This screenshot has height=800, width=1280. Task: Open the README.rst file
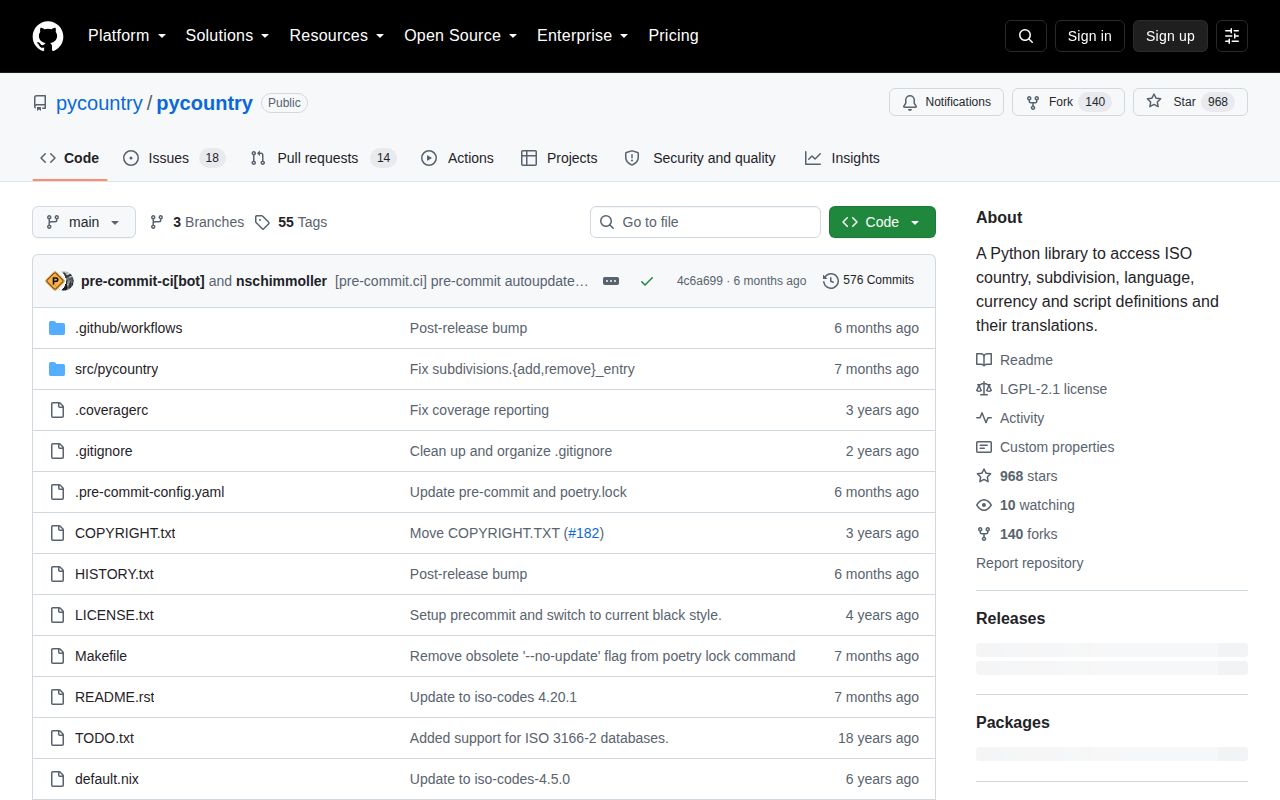tap(114, 697)
